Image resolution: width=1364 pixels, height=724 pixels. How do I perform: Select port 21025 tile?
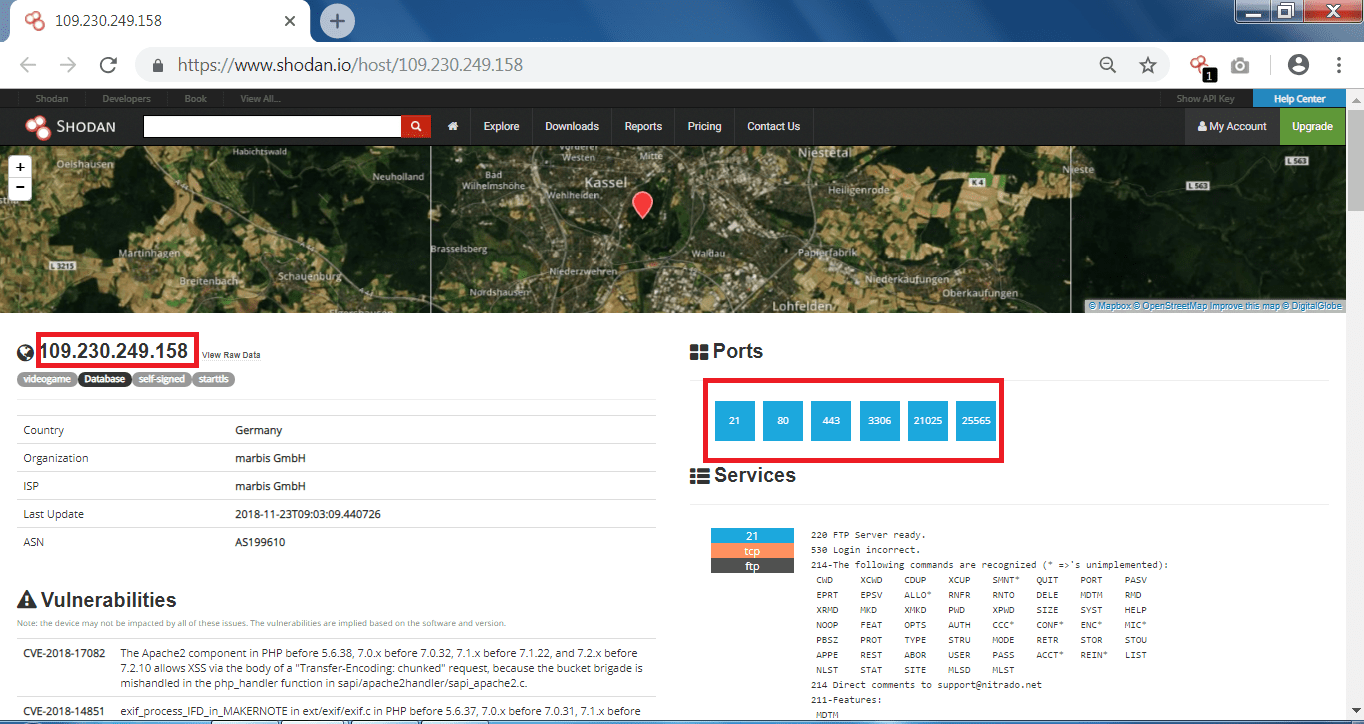[928, 421]
